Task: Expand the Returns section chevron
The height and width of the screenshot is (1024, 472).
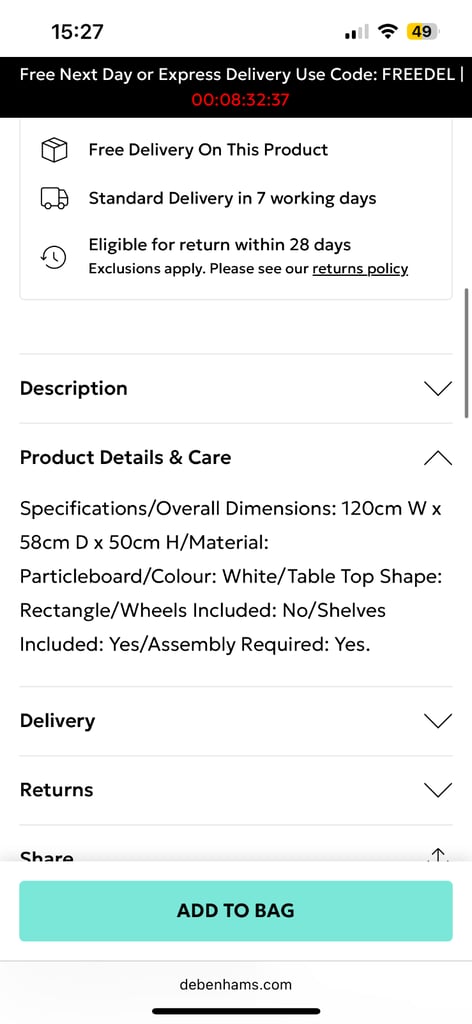Action: click(438, 790)
